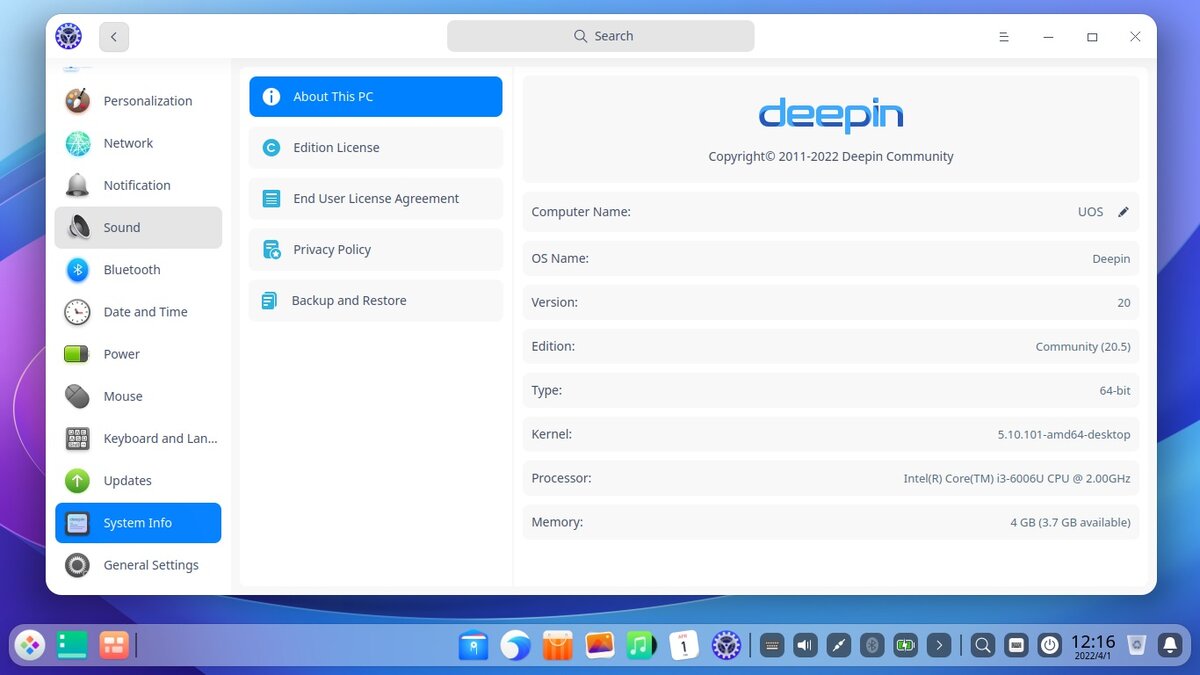
Task: Click the OS Name value Deepin
Action: point(1111,259)
